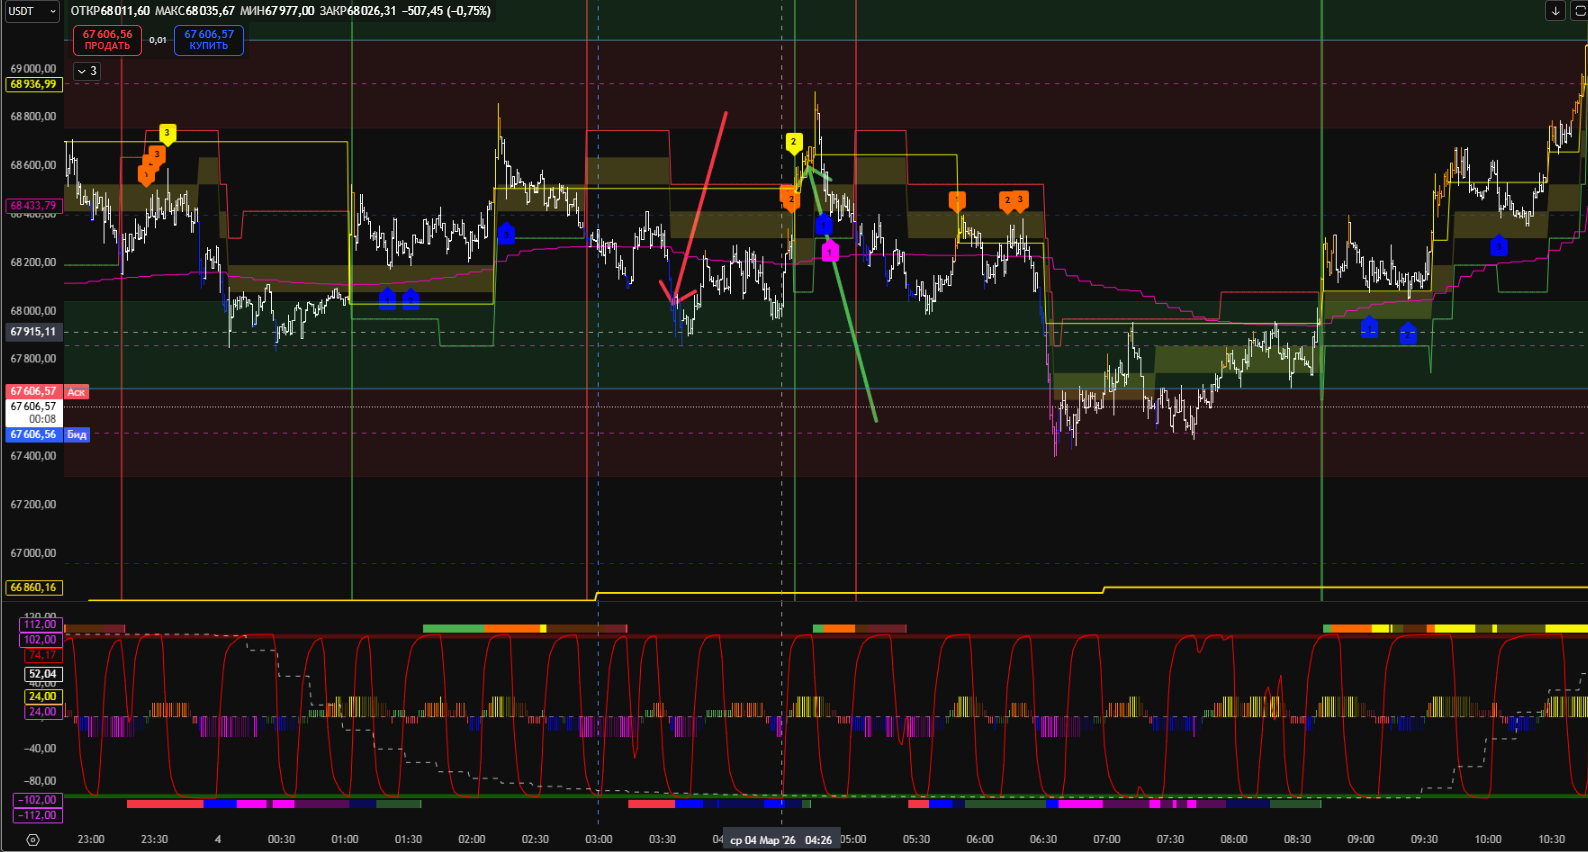Click the blue marker near 02:15

pos(506,234)
